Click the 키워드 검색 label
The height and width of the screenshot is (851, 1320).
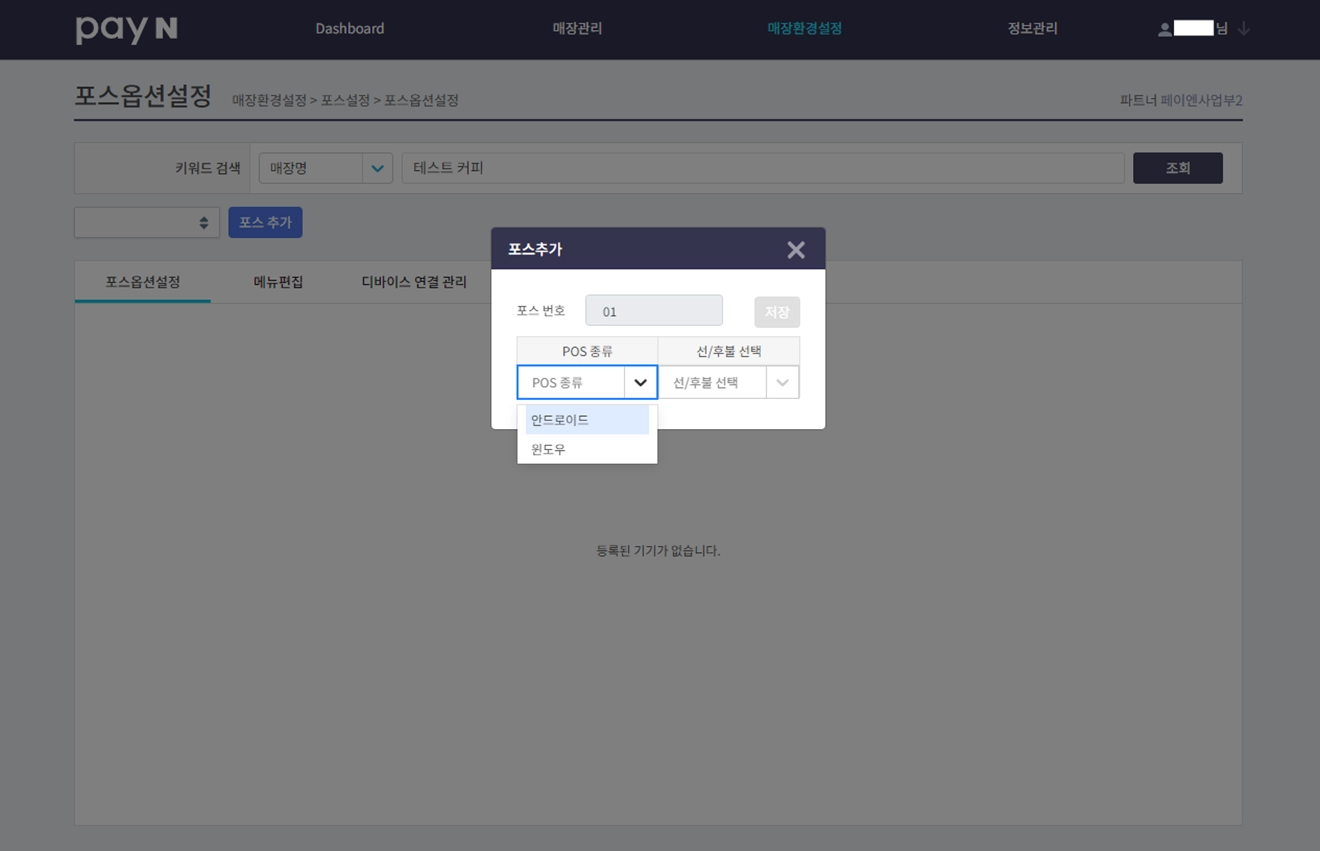pos(208,168)
